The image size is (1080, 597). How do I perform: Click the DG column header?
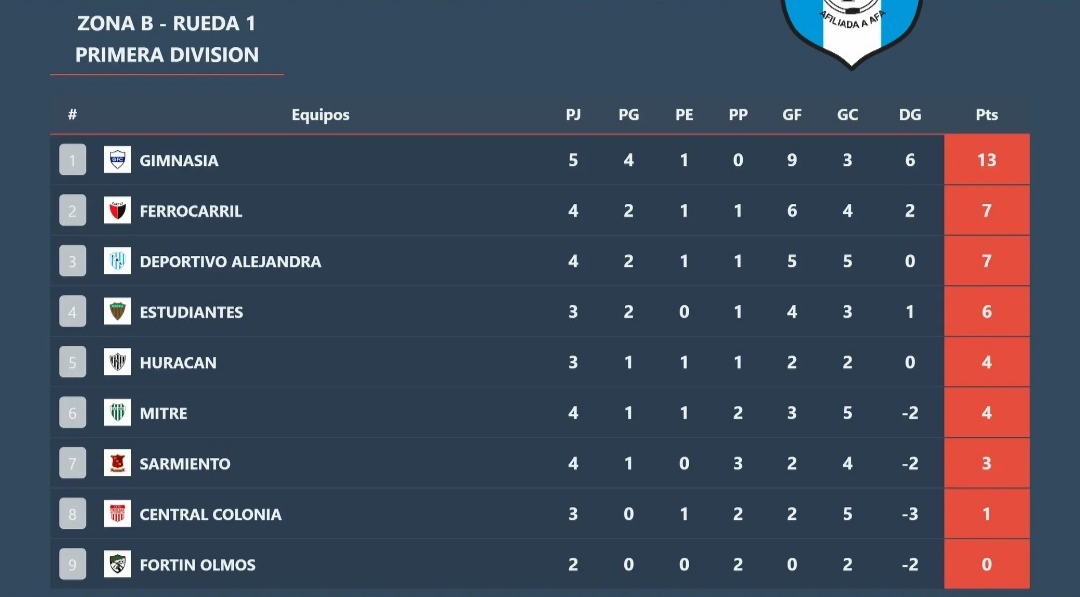(x=909, y=115)
